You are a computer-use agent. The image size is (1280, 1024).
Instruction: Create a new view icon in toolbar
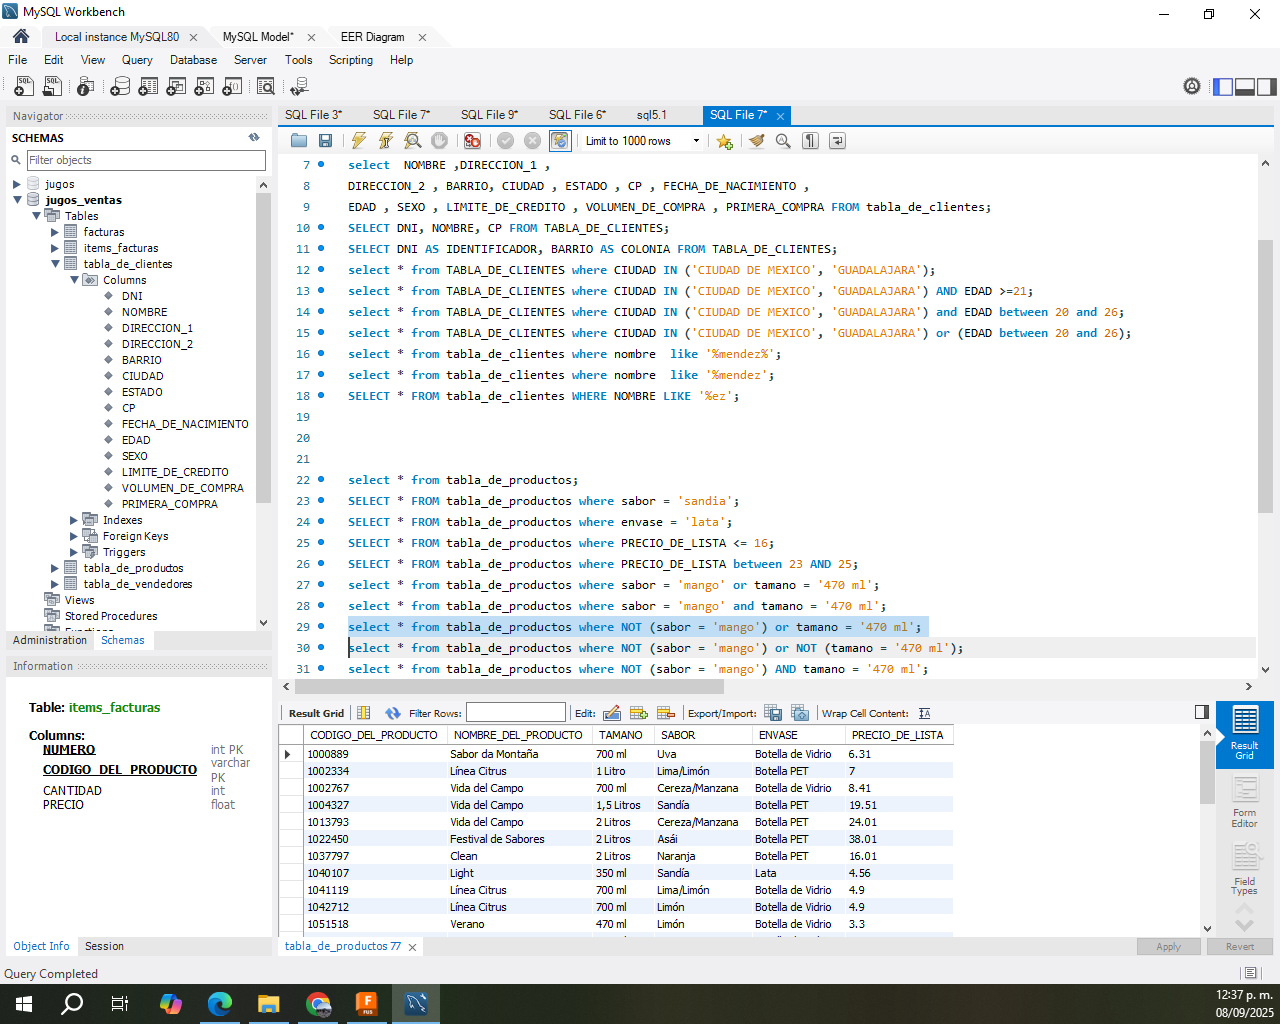coord(176,87)
